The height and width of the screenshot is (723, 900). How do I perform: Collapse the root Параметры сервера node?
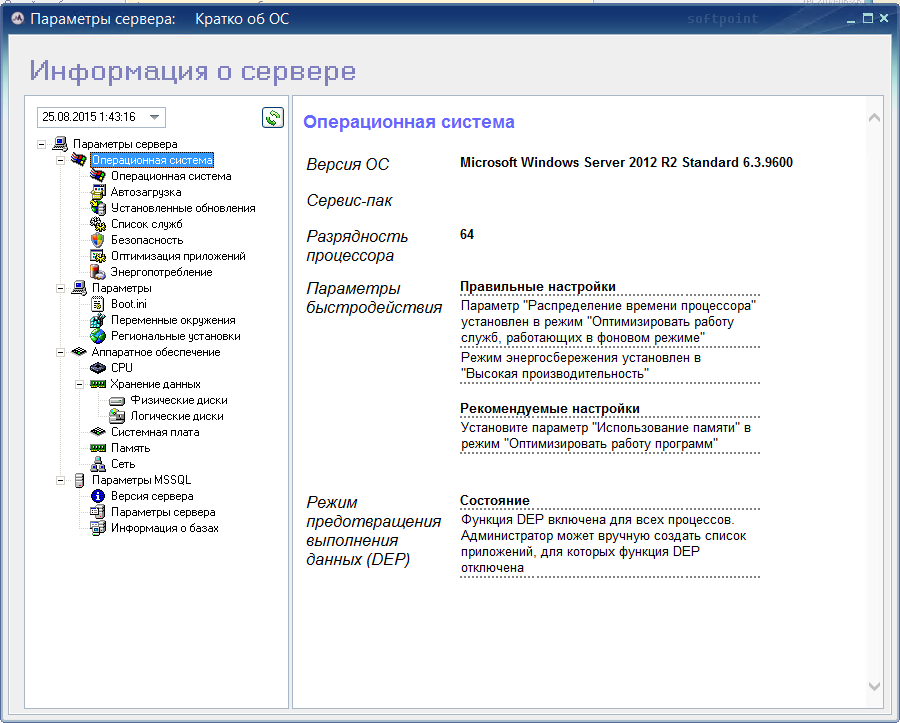[41, 144]
